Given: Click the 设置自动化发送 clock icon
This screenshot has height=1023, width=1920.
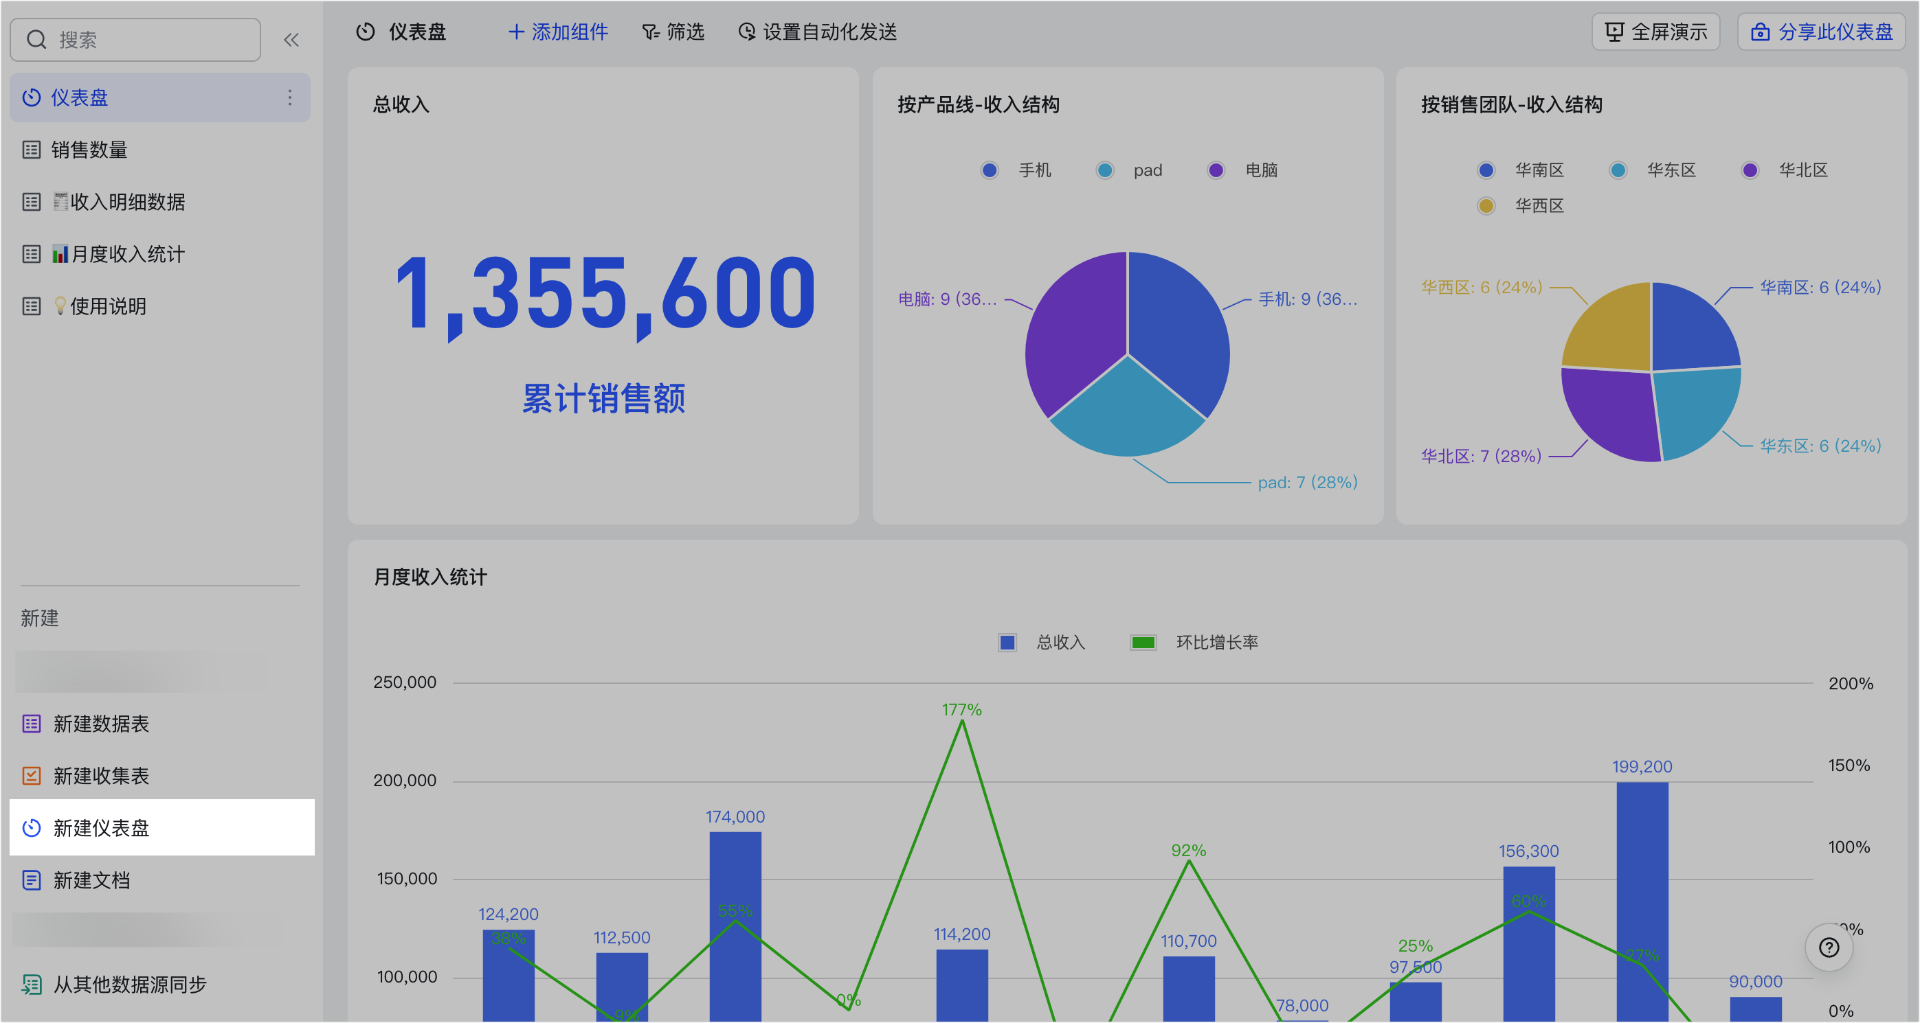Looking at the screenshot, I should point(747,32).
